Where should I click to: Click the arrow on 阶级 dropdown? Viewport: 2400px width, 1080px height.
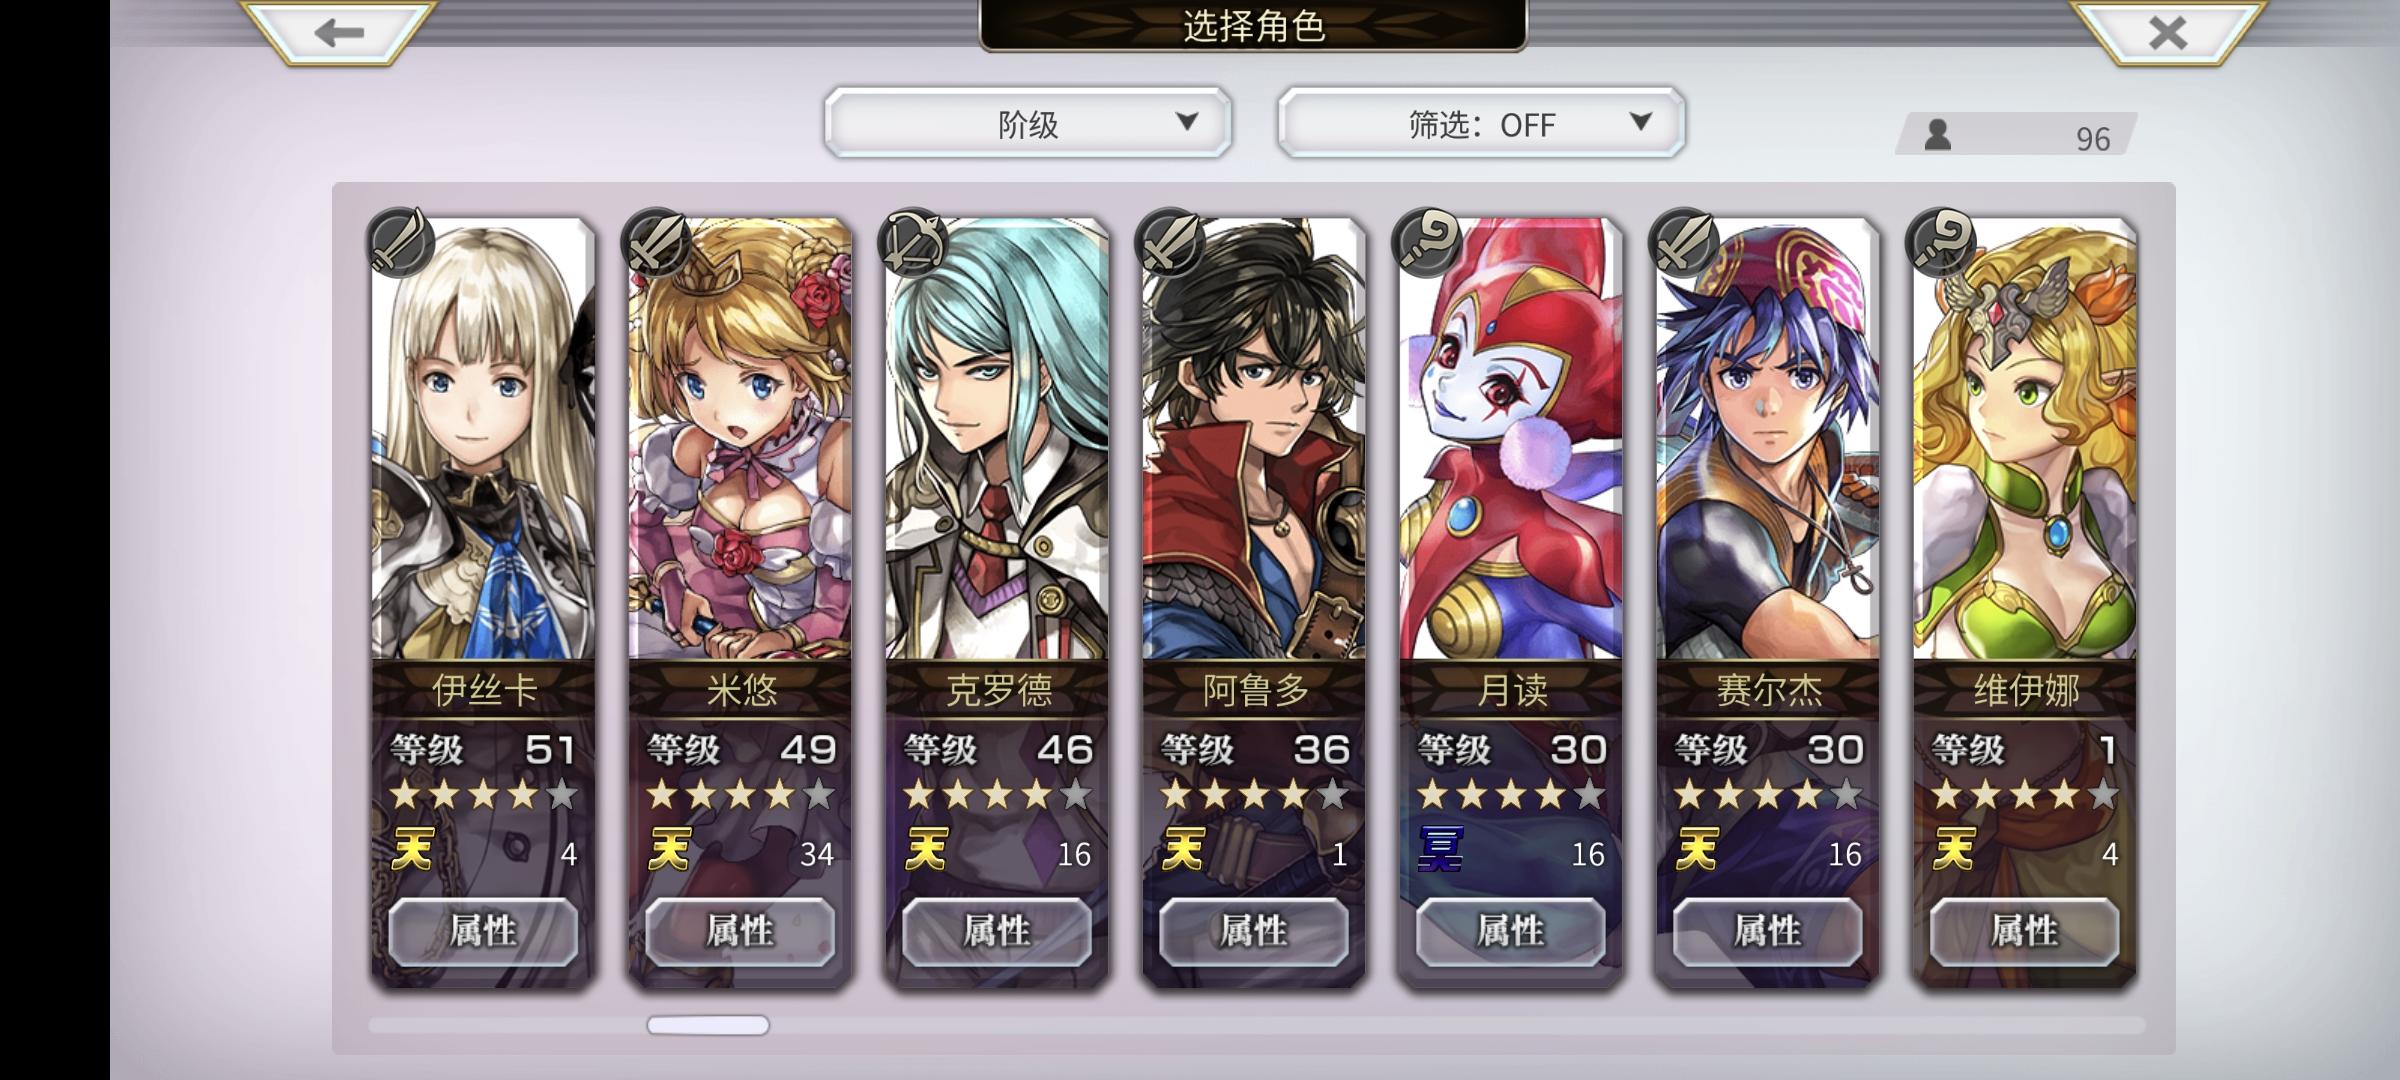pyautogui.click(x=1187, y=122)
